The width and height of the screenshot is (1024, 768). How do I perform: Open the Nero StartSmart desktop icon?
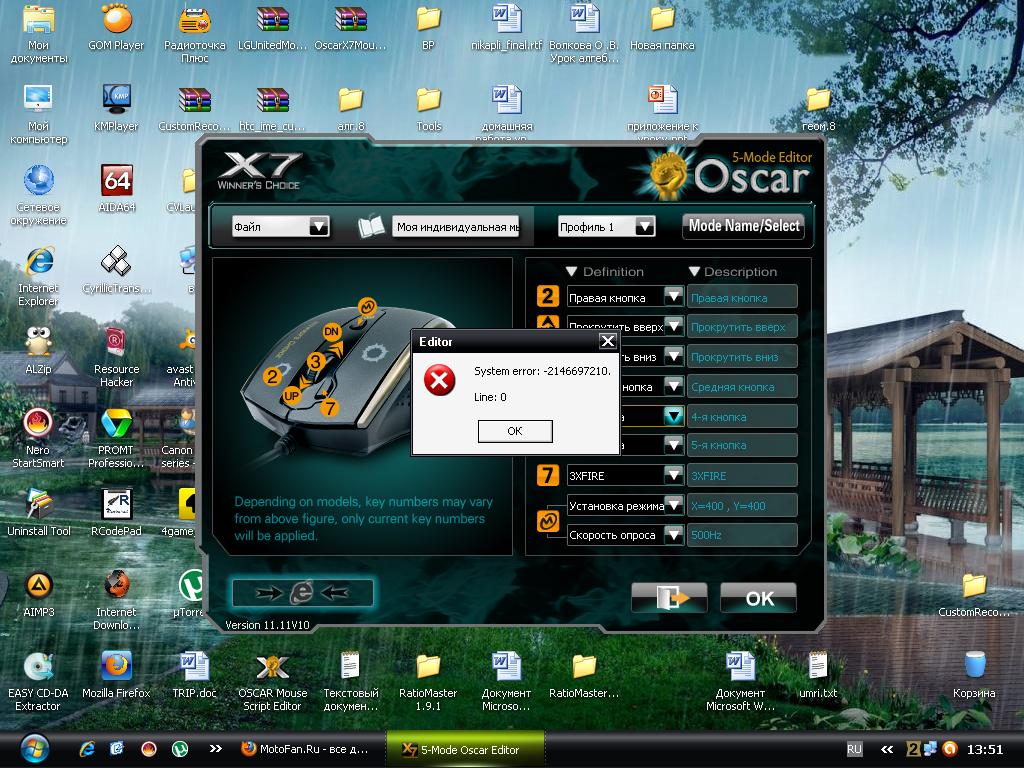coord(38,439)
